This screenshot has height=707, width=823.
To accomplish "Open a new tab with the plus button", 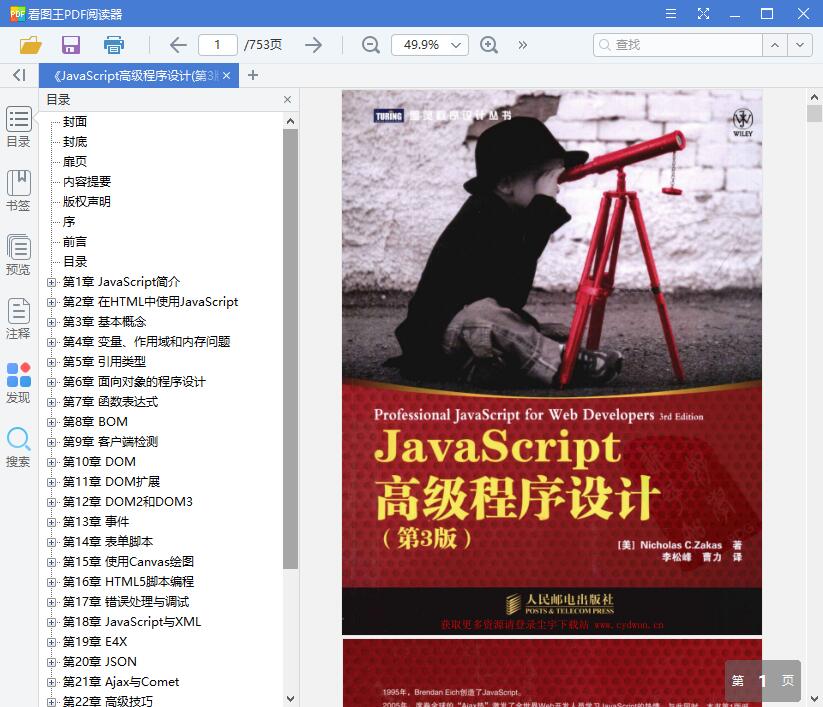I will [x=253, y=75].
